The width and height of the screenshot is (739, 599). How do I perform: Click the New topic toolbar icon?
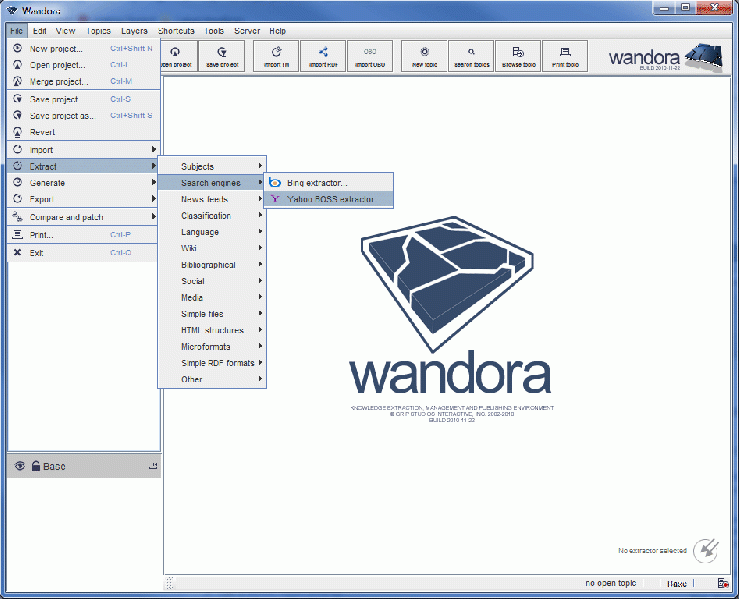pyautogui.click(x=424, y=56)
